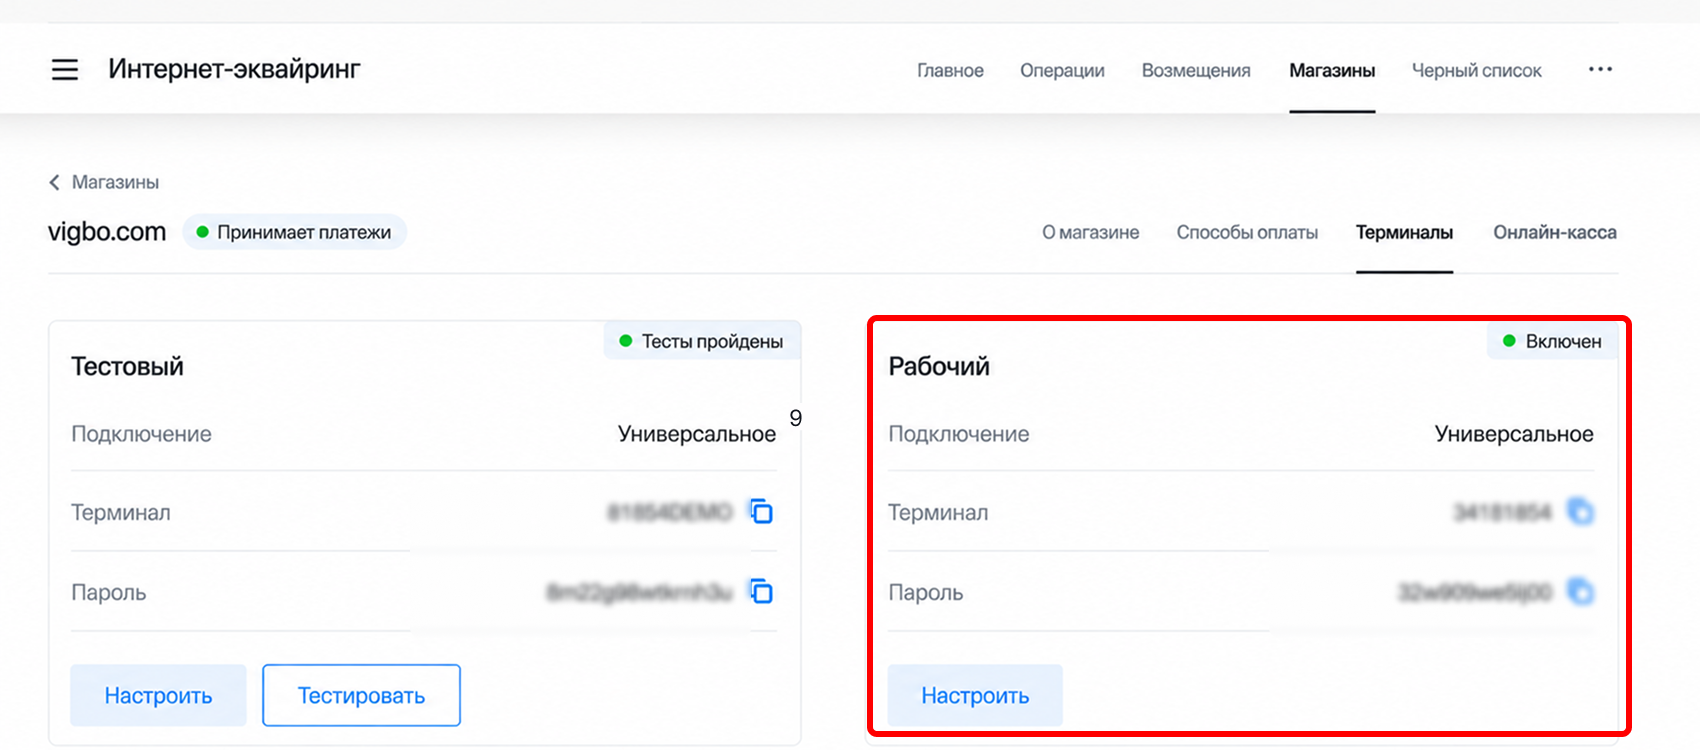Click the Рабочий card heading
This screenshot has width=1700, height=750.
939,366
